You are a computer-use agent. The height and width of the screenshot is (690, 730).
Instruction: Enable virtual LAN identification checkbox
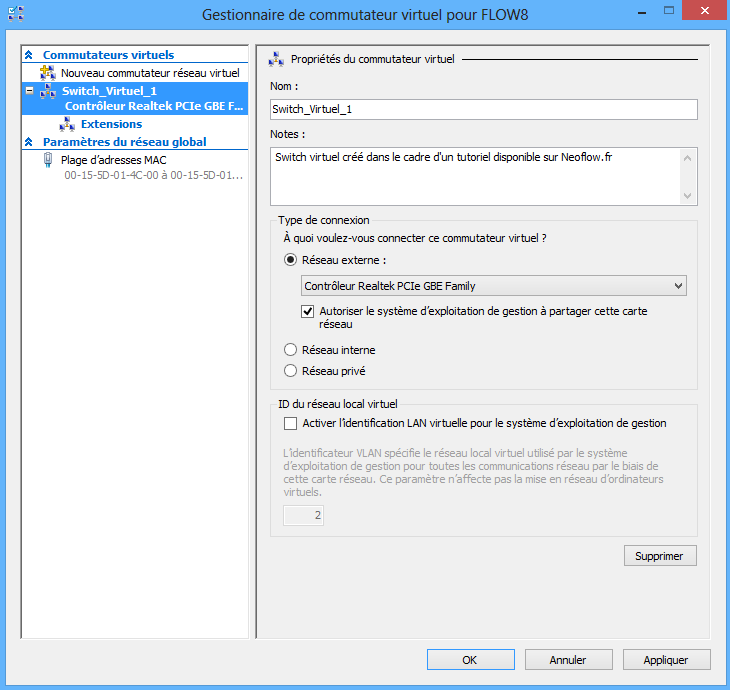[291, 424]
